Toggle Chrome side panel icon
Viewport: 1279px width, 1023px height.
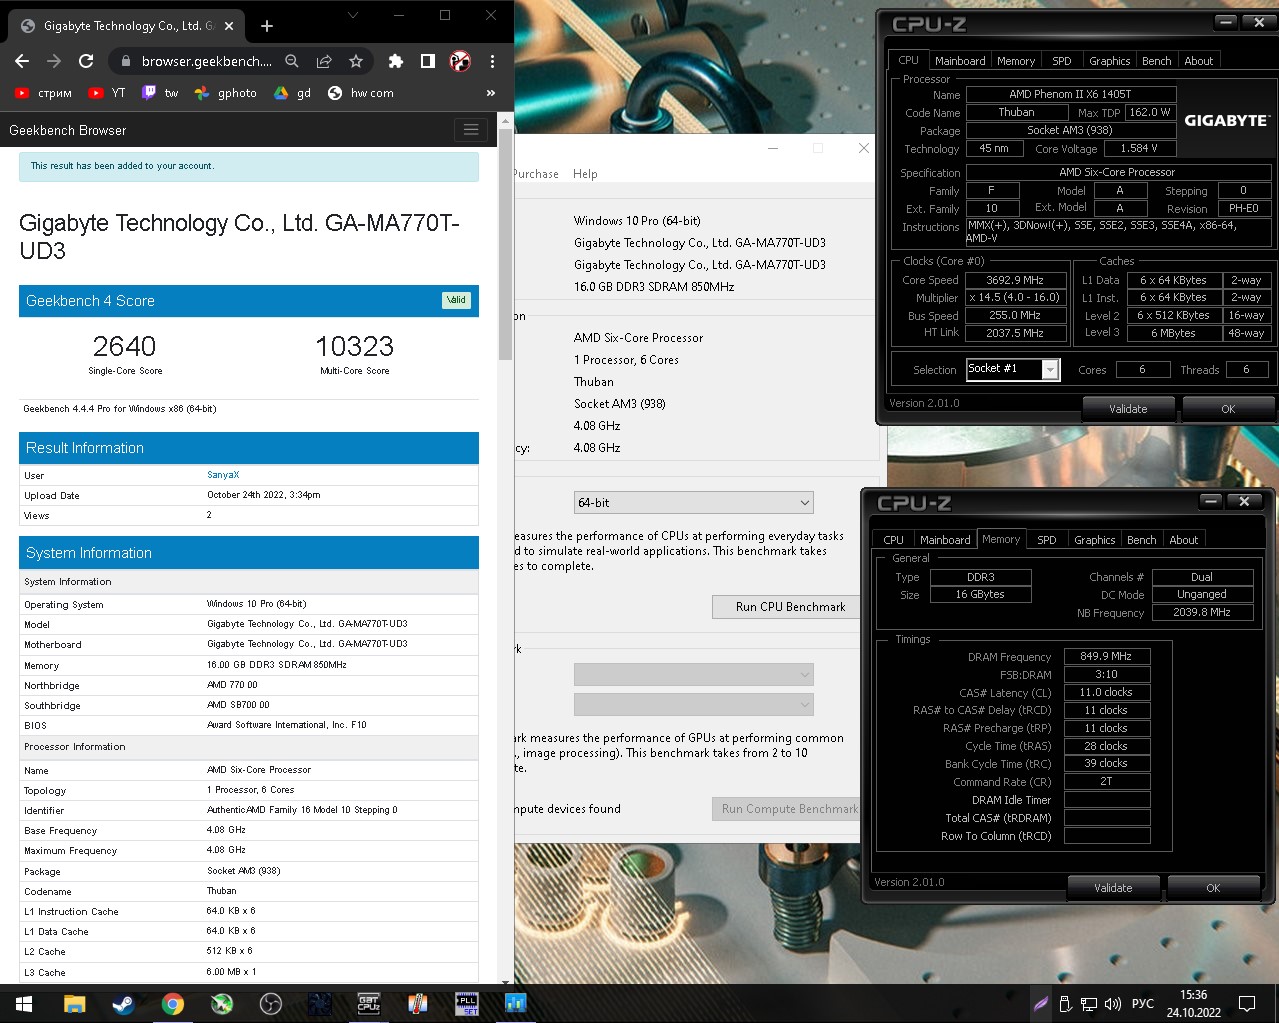tap(428, 61)
